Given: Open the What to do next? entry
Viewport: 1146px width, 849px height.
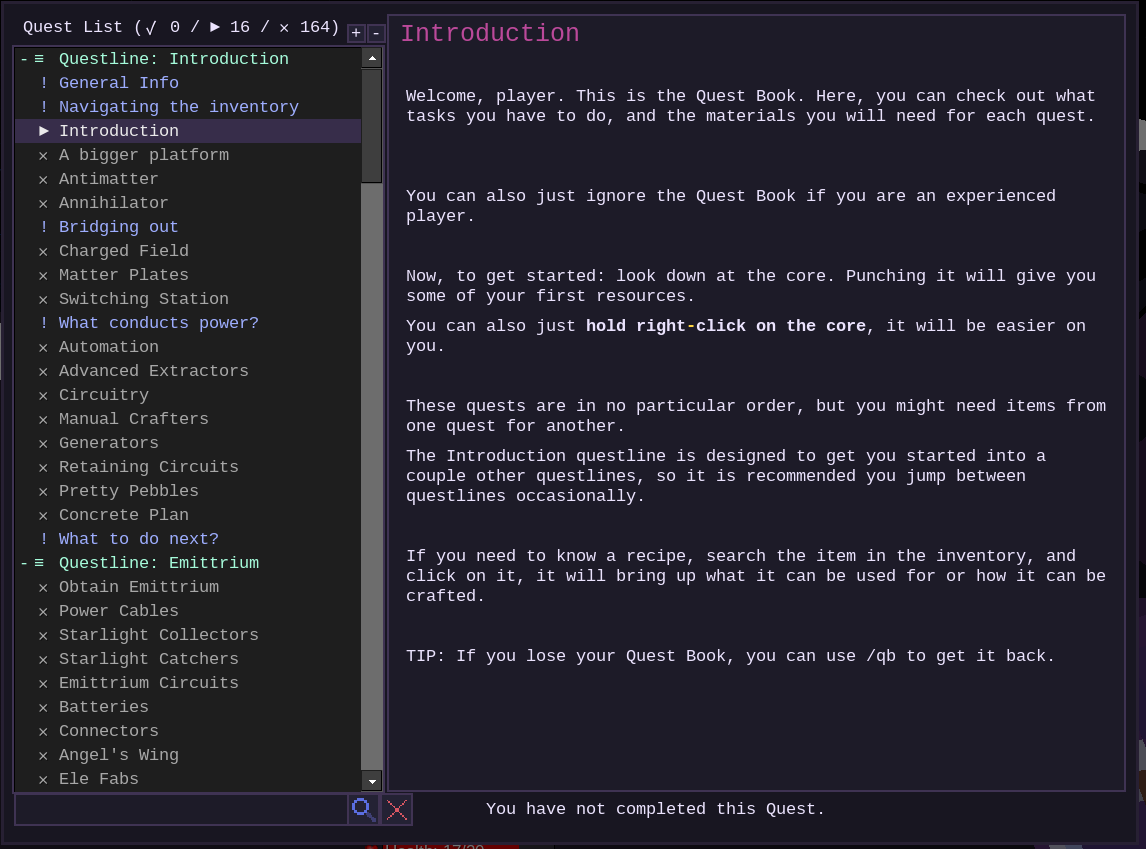Looking at the screenshot, I should 138,539.
